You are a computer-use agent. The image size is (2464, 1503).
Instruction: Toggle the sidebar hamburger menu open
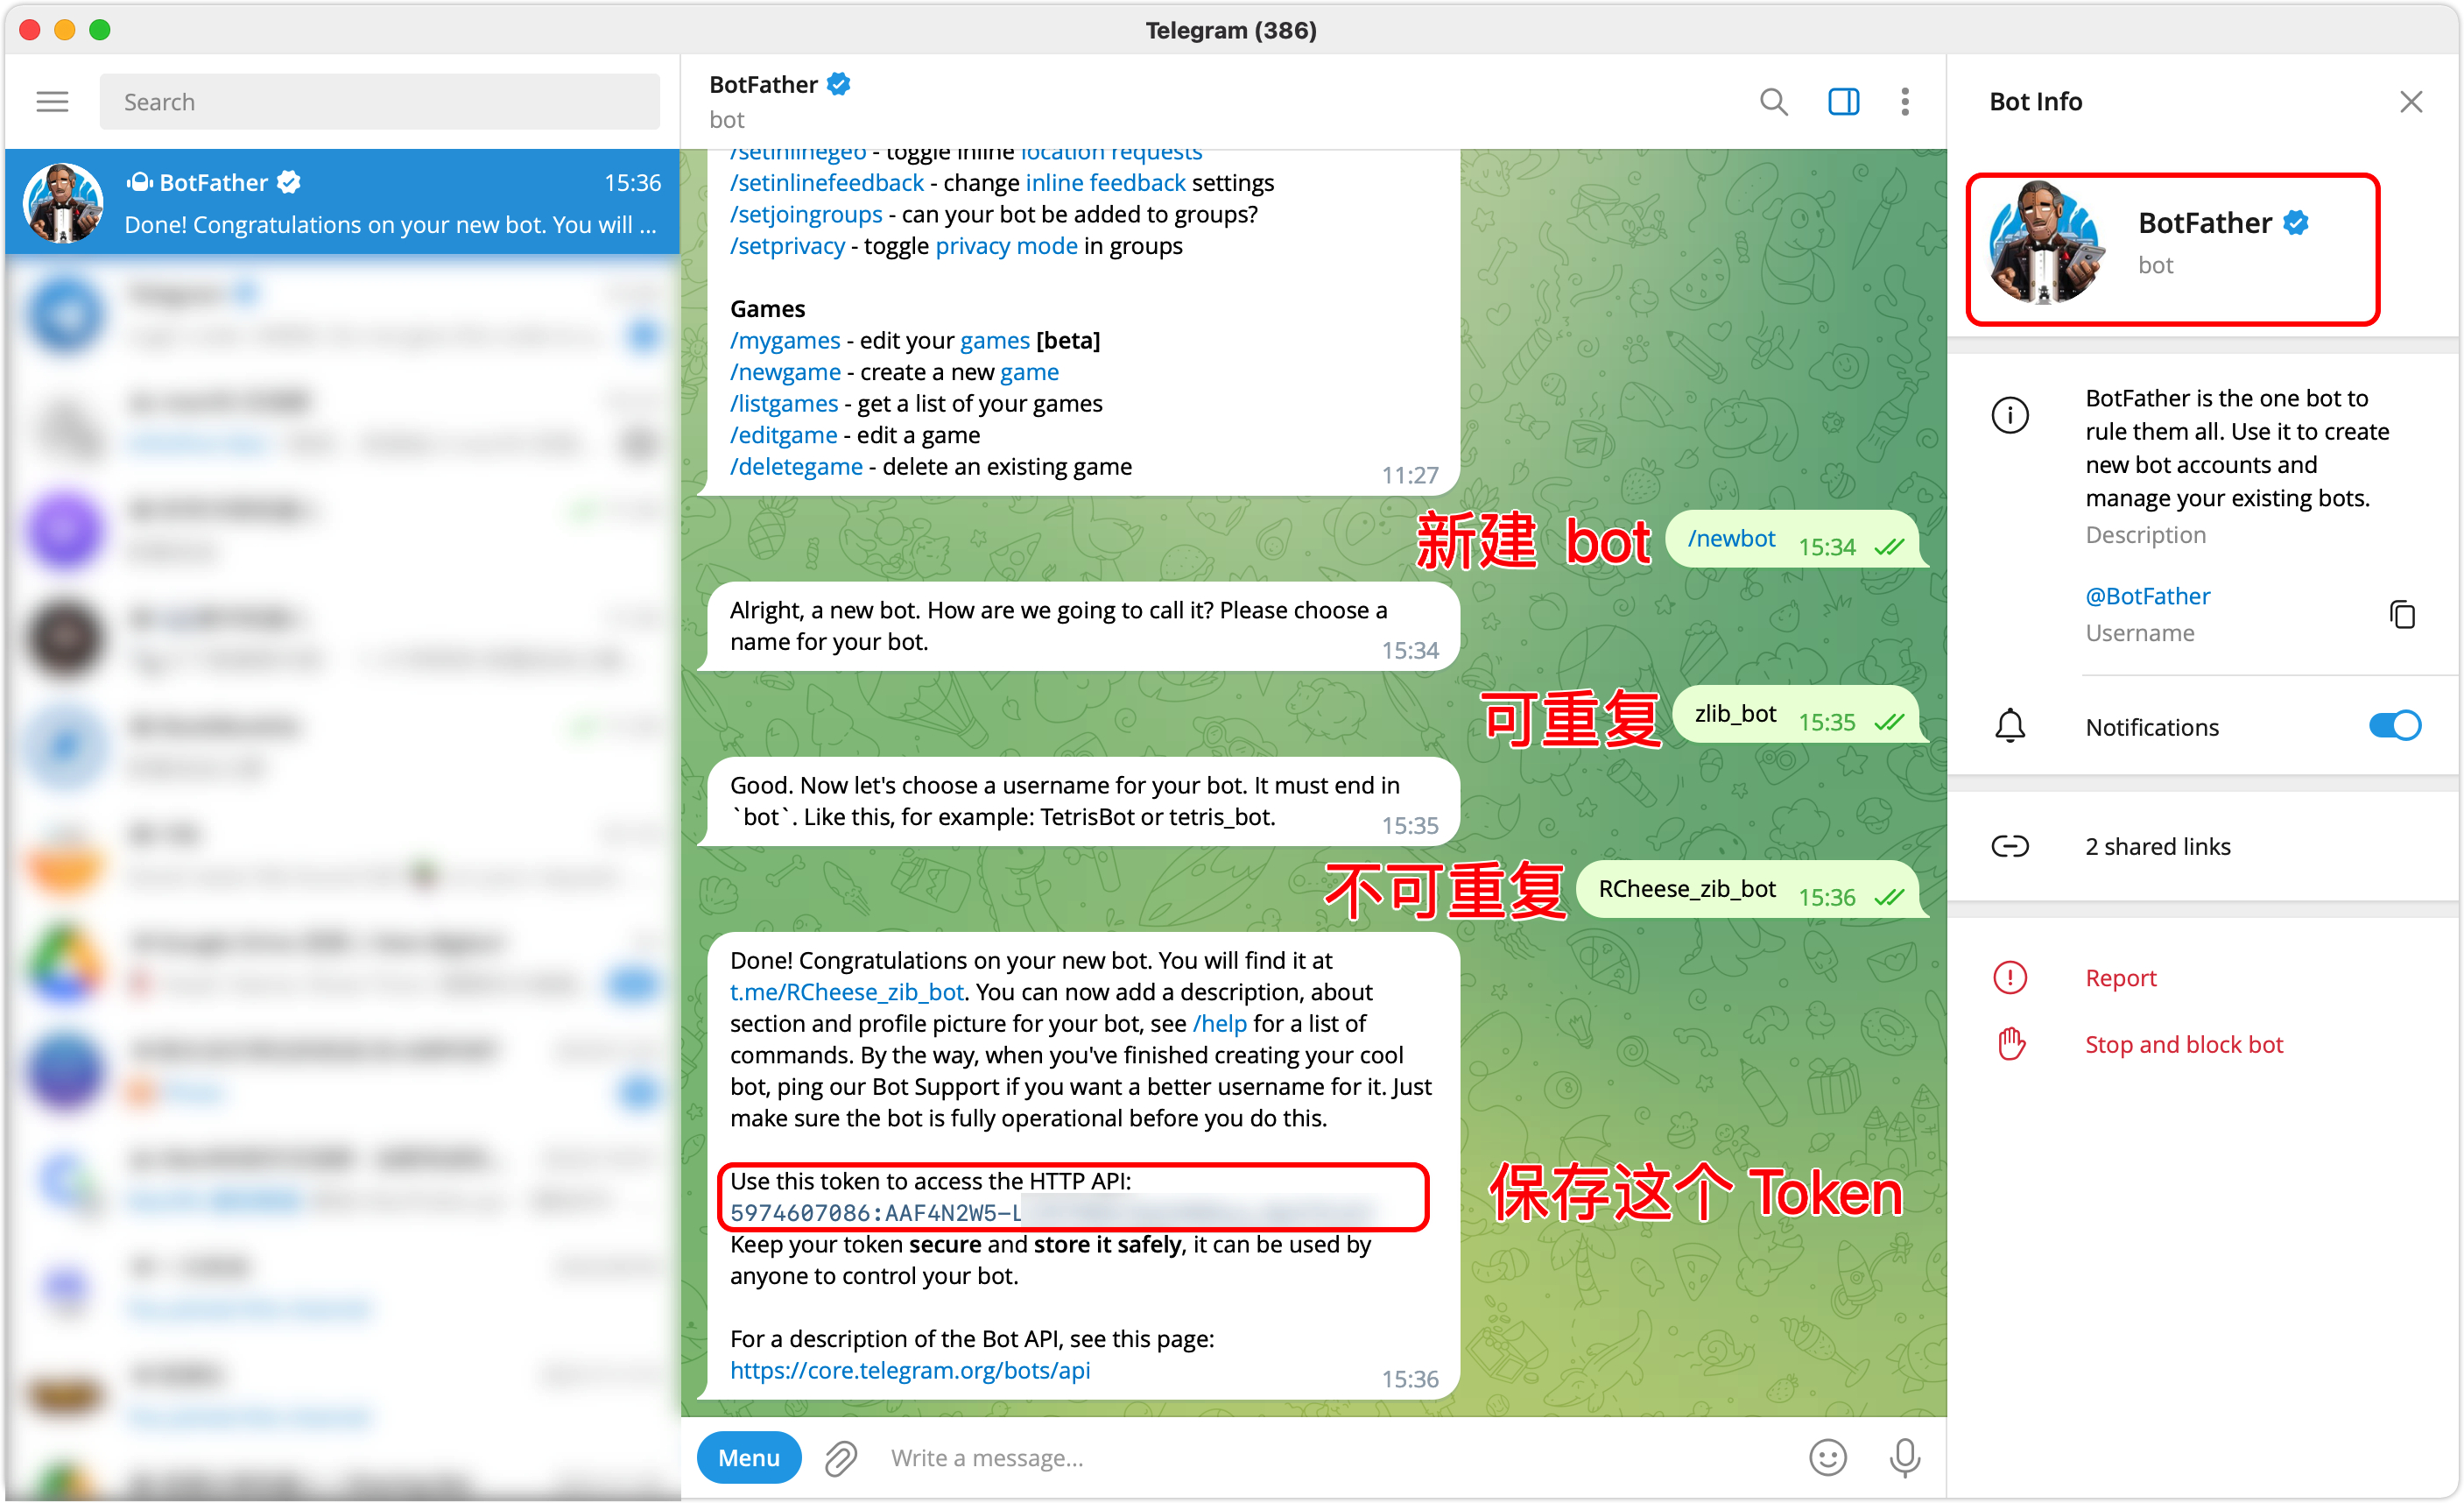[x=51, y=102]
